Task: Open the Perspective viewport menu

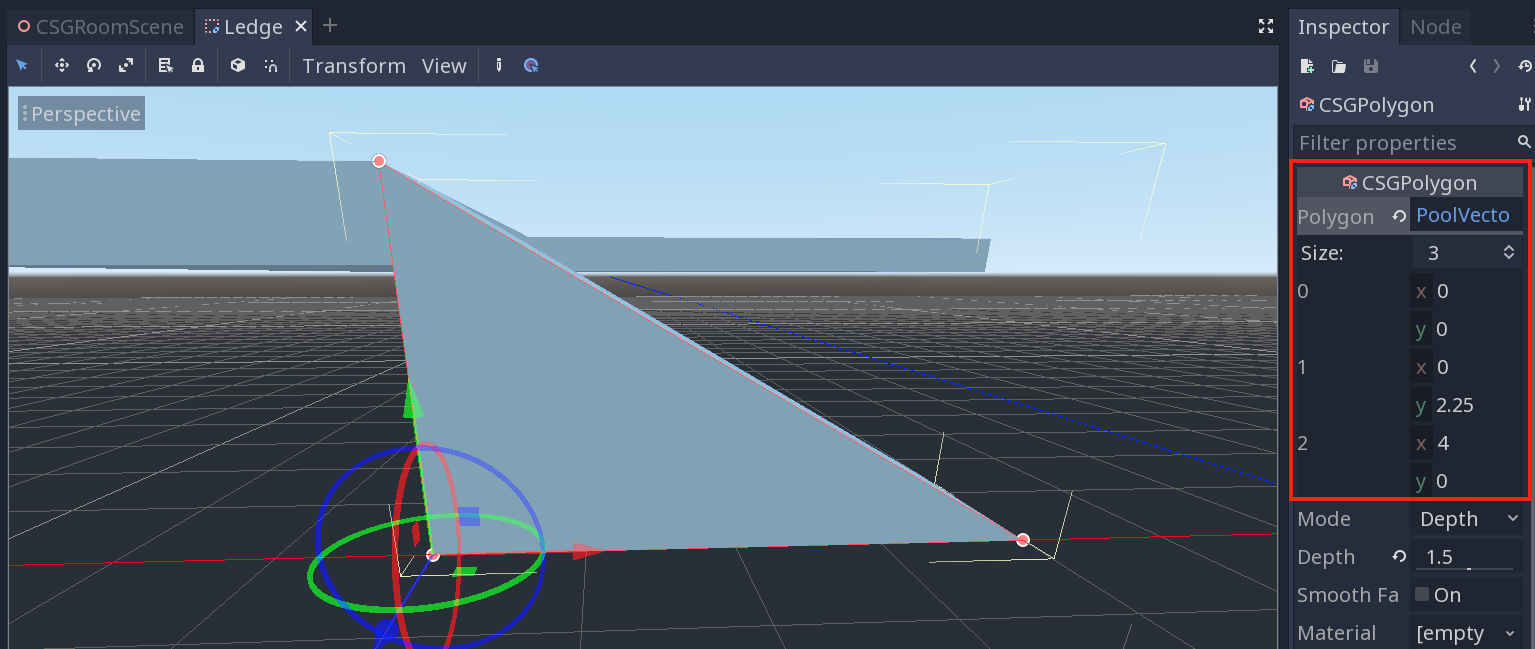Action: (x=81, y=114)
